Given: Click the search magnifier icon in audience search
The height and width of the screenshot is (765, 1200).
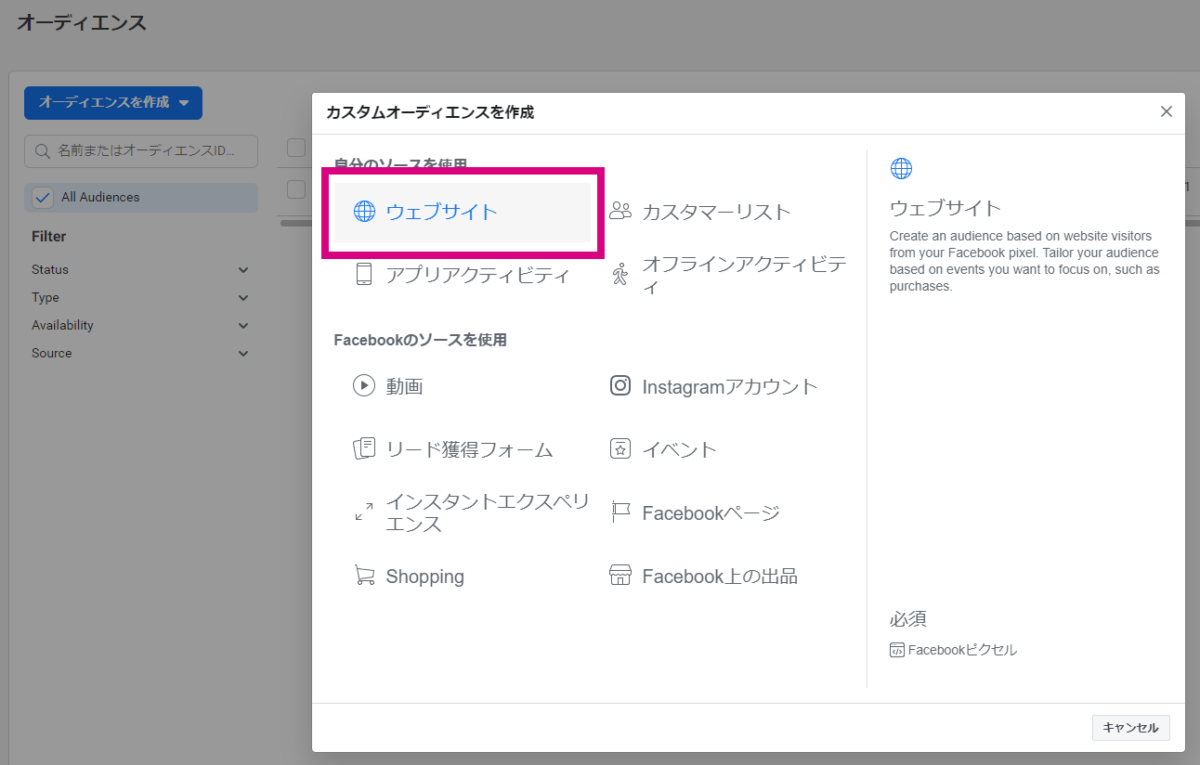Looking at the screenshot, I should (x=42, y=151).
